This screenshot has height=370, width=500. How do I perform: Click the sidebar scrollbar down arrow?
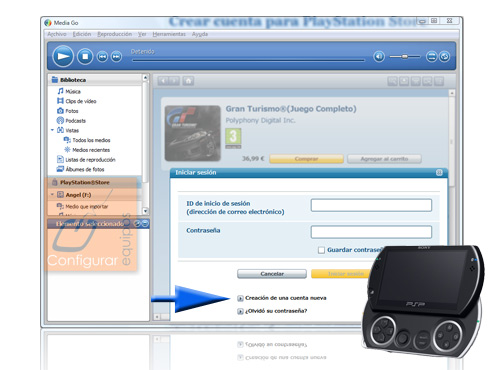(x=145, y=211)
